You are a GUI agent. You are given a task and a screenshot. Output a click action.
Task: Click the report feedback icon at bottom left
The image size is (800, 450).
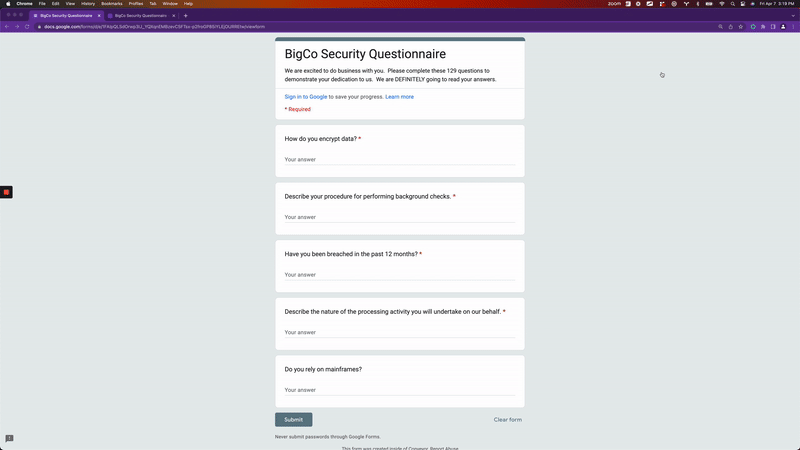coord(9,438)
